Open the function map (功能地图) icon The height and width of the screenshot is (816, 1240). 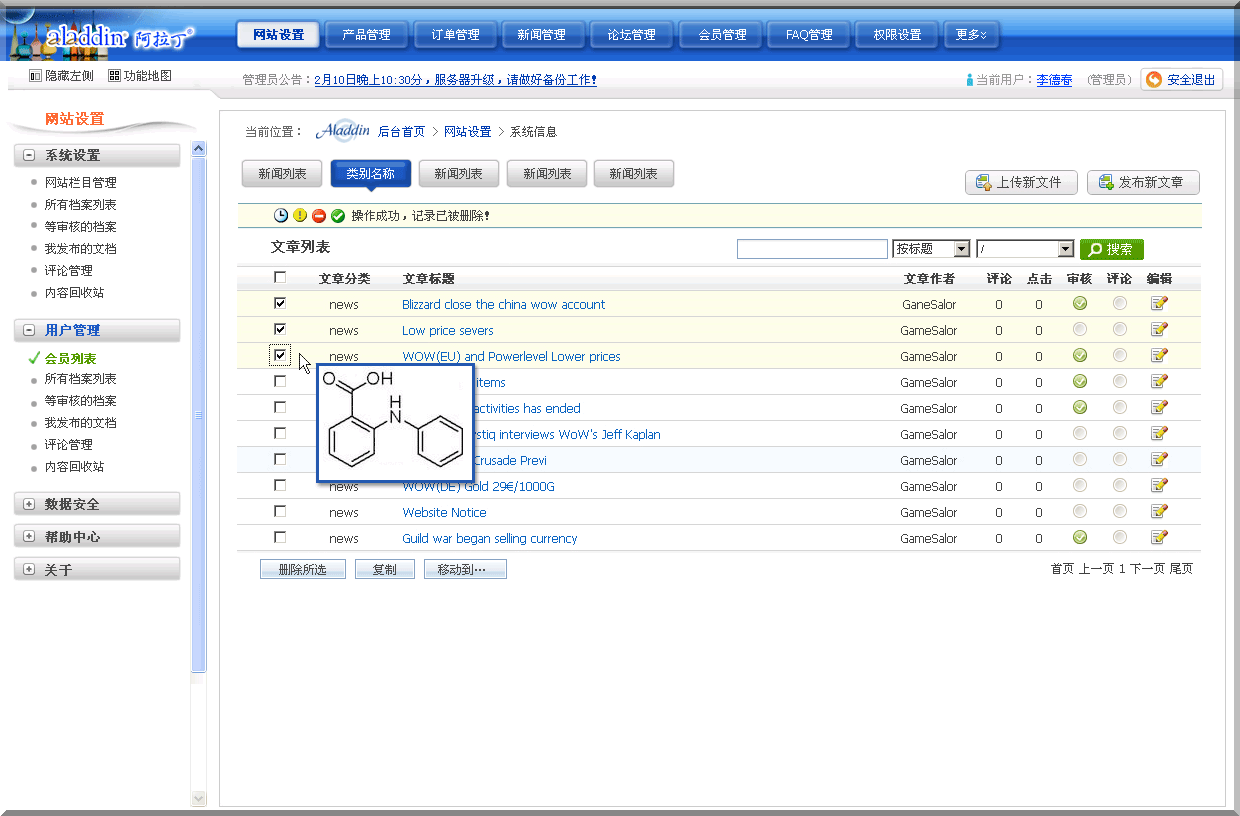click(x=115, y=76)
